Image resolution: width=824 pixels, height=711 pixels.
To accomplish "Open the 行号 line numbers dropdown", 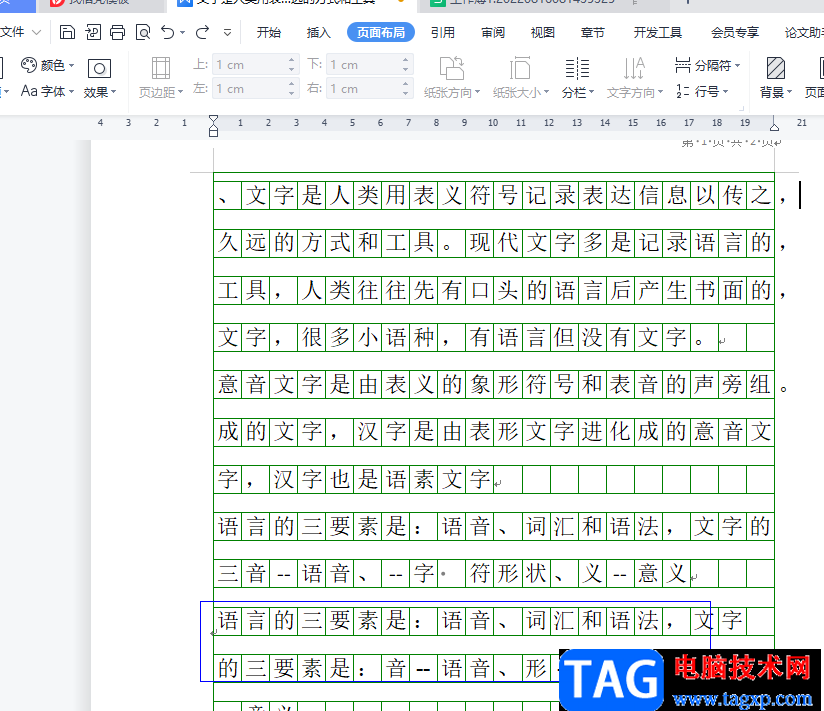I will coord(702,92).
